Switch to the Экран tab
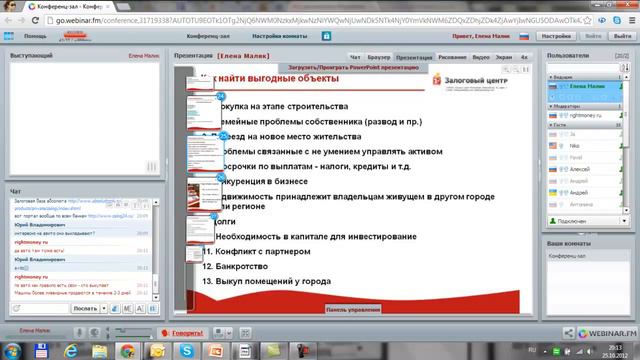 [504, 57]
